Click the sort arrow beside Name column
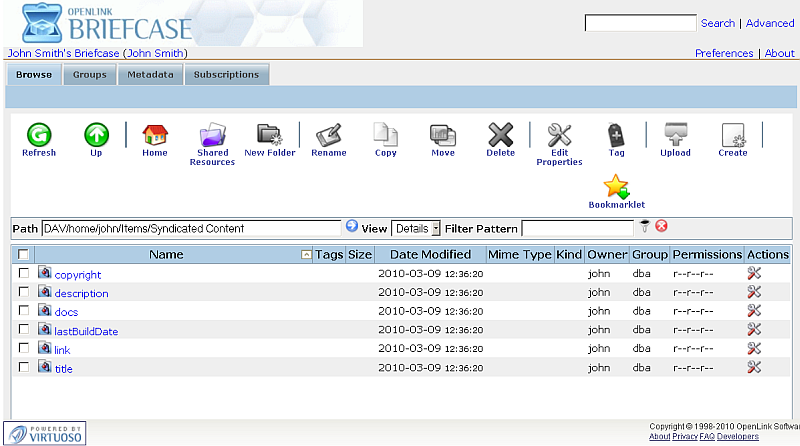The image size is (800, 446). click(x=306, y=255)
